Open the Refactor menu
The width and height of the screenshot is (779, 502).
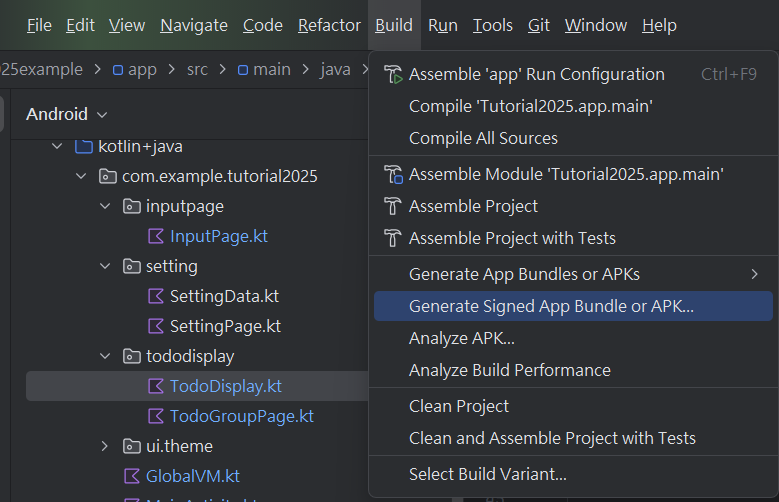[x=329, y=25]
